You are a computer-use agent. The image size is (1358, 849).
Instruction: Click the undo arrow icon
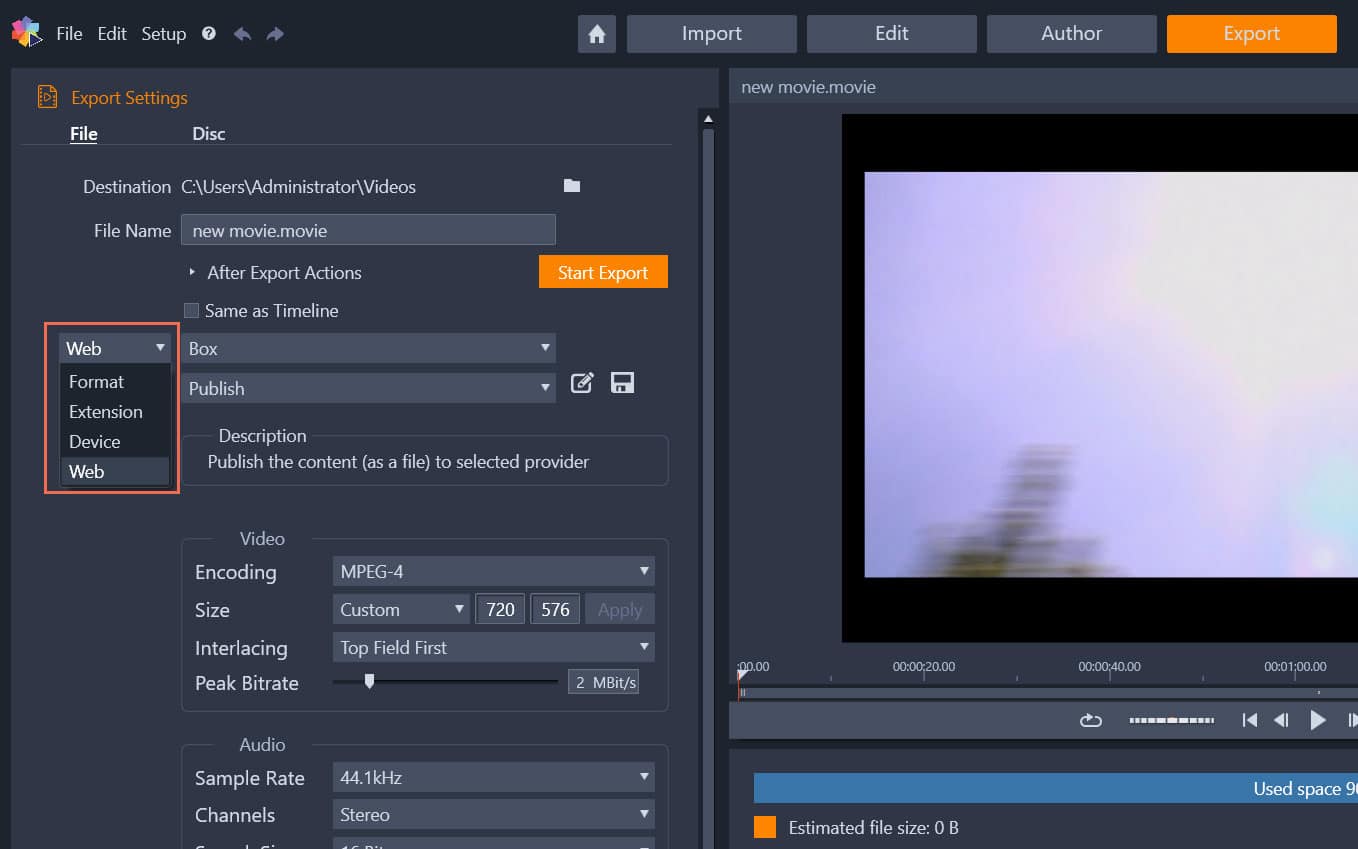(x=242, y=33)
